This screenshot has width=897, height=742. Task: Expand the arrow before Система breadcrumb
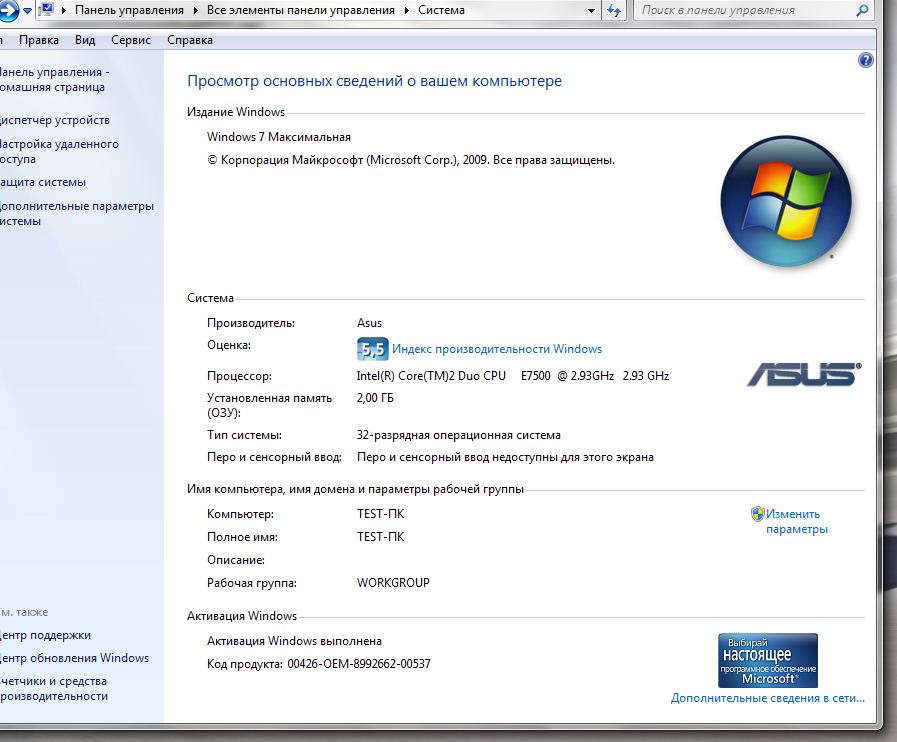click(407, 10)
